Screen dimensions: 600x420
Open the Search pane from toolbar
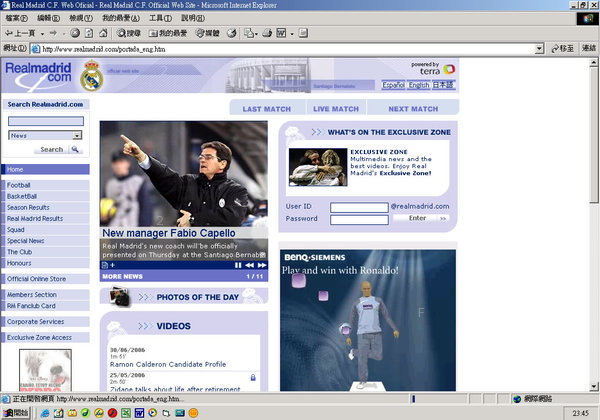coord(129,33)
